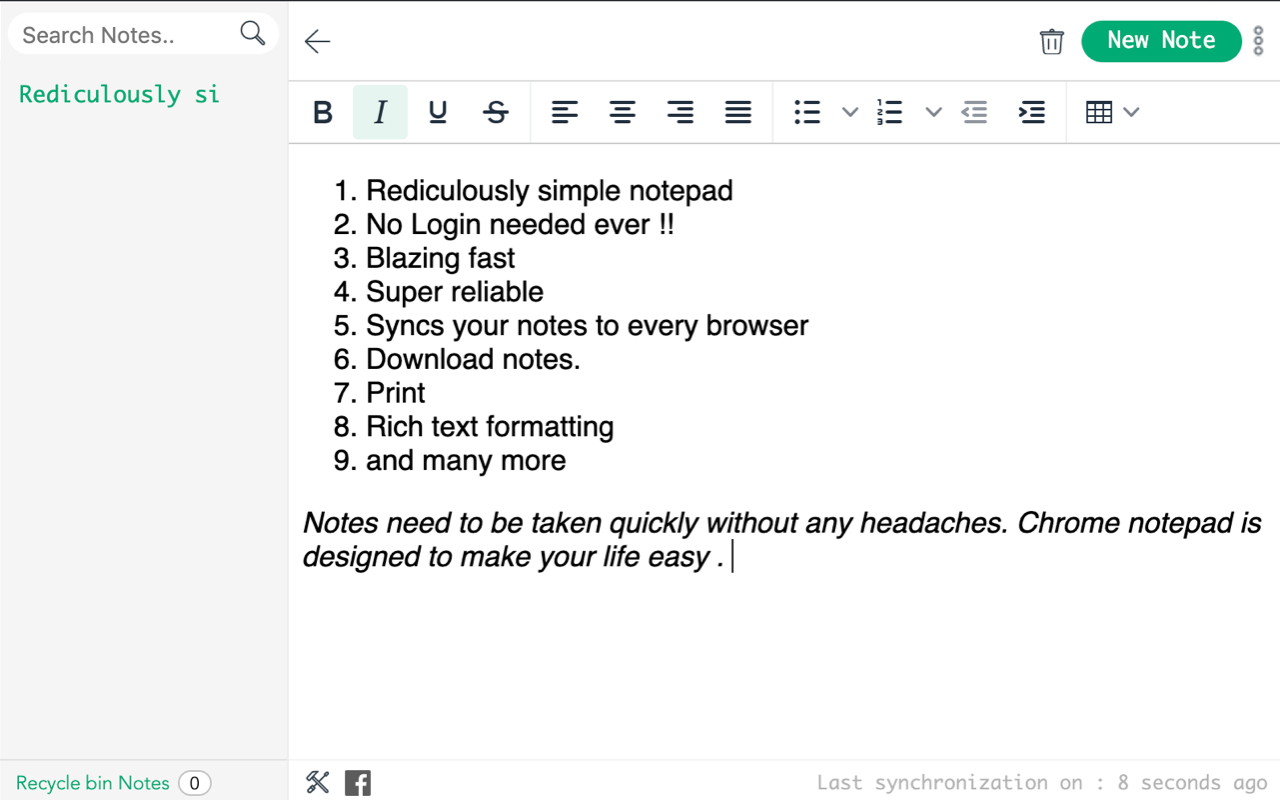Decrease the indent

click(974, 112)
